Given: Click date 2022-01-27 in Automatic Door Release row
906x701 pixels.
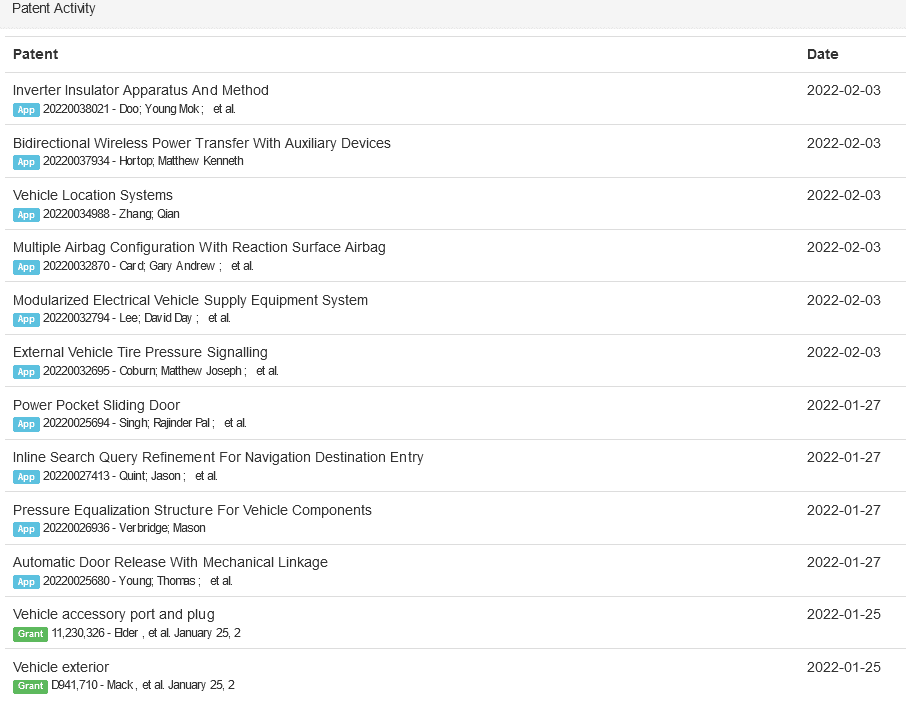Looking at the screenshot, I should [844, 562].
